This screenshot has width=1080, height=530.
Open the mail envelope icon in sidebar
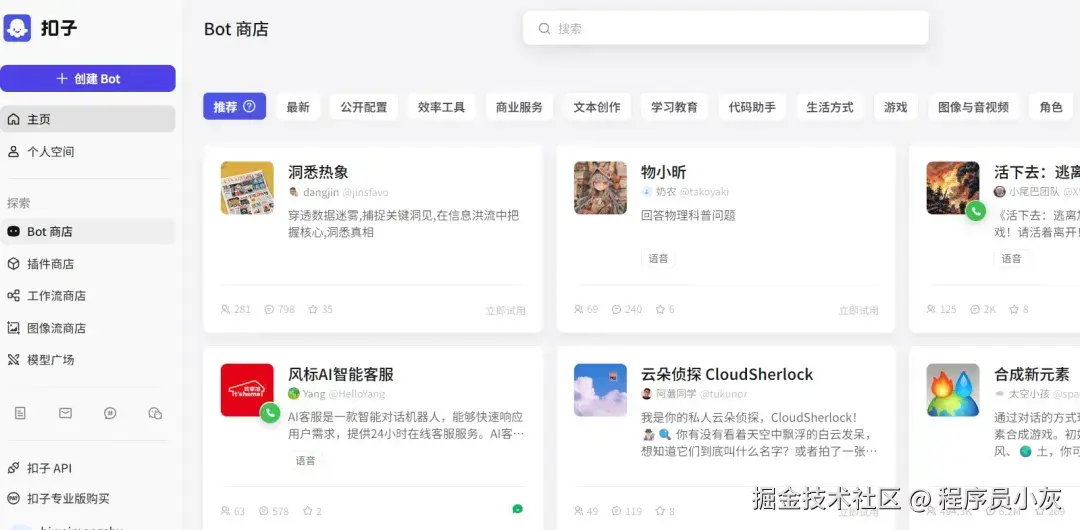pyautogui.click(x=65, y=413)
